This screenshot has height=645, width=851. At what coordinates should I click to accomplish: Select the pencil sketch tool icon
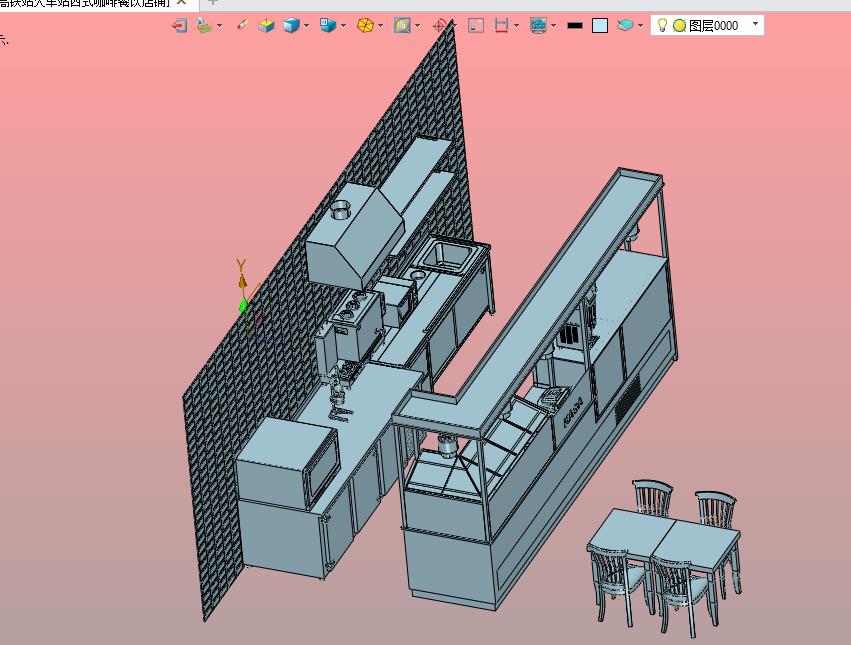242,25
